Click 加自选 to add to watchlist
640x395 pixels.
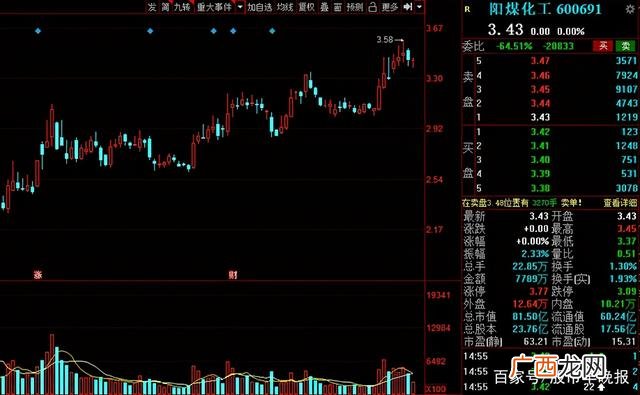[260, 7]
